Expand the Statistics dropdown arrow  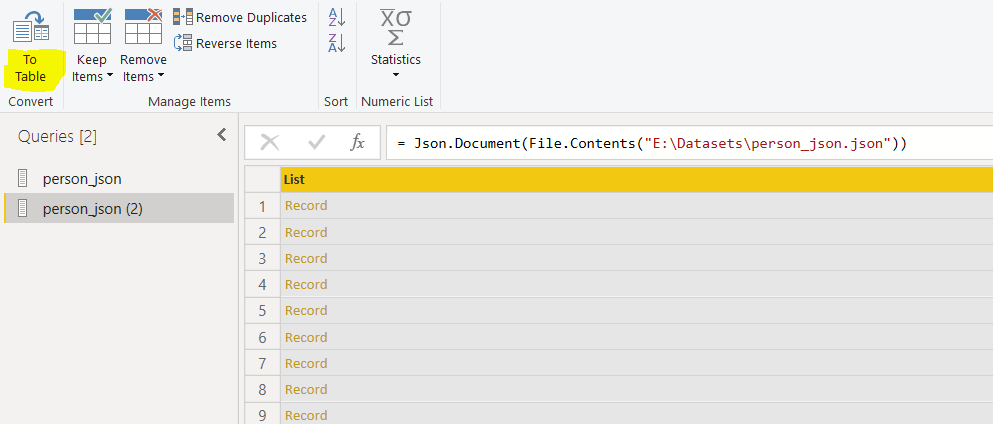point(395,75)
